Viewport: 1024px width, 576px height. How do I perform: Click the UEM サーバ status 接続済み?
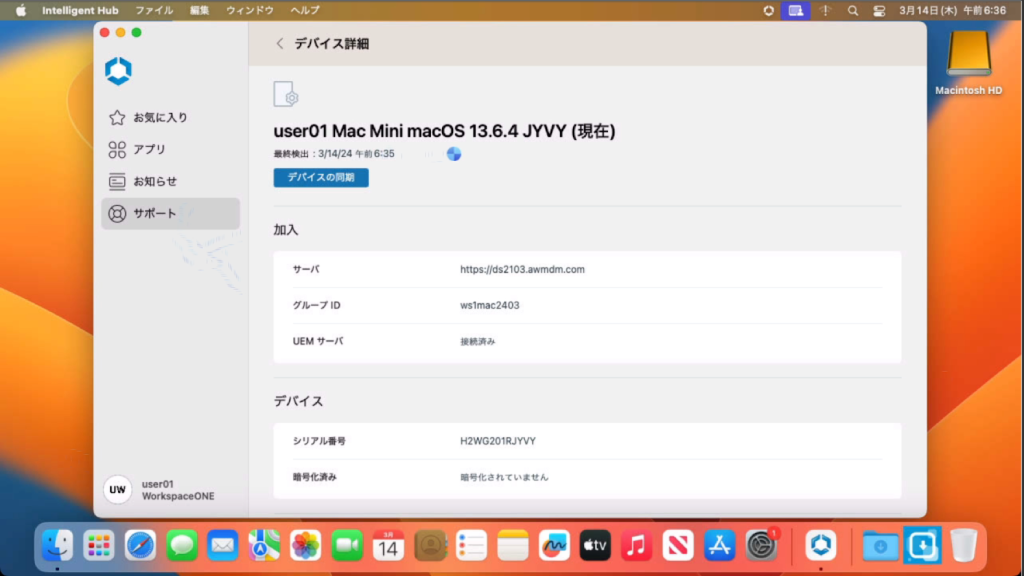(x=477, y=342)
